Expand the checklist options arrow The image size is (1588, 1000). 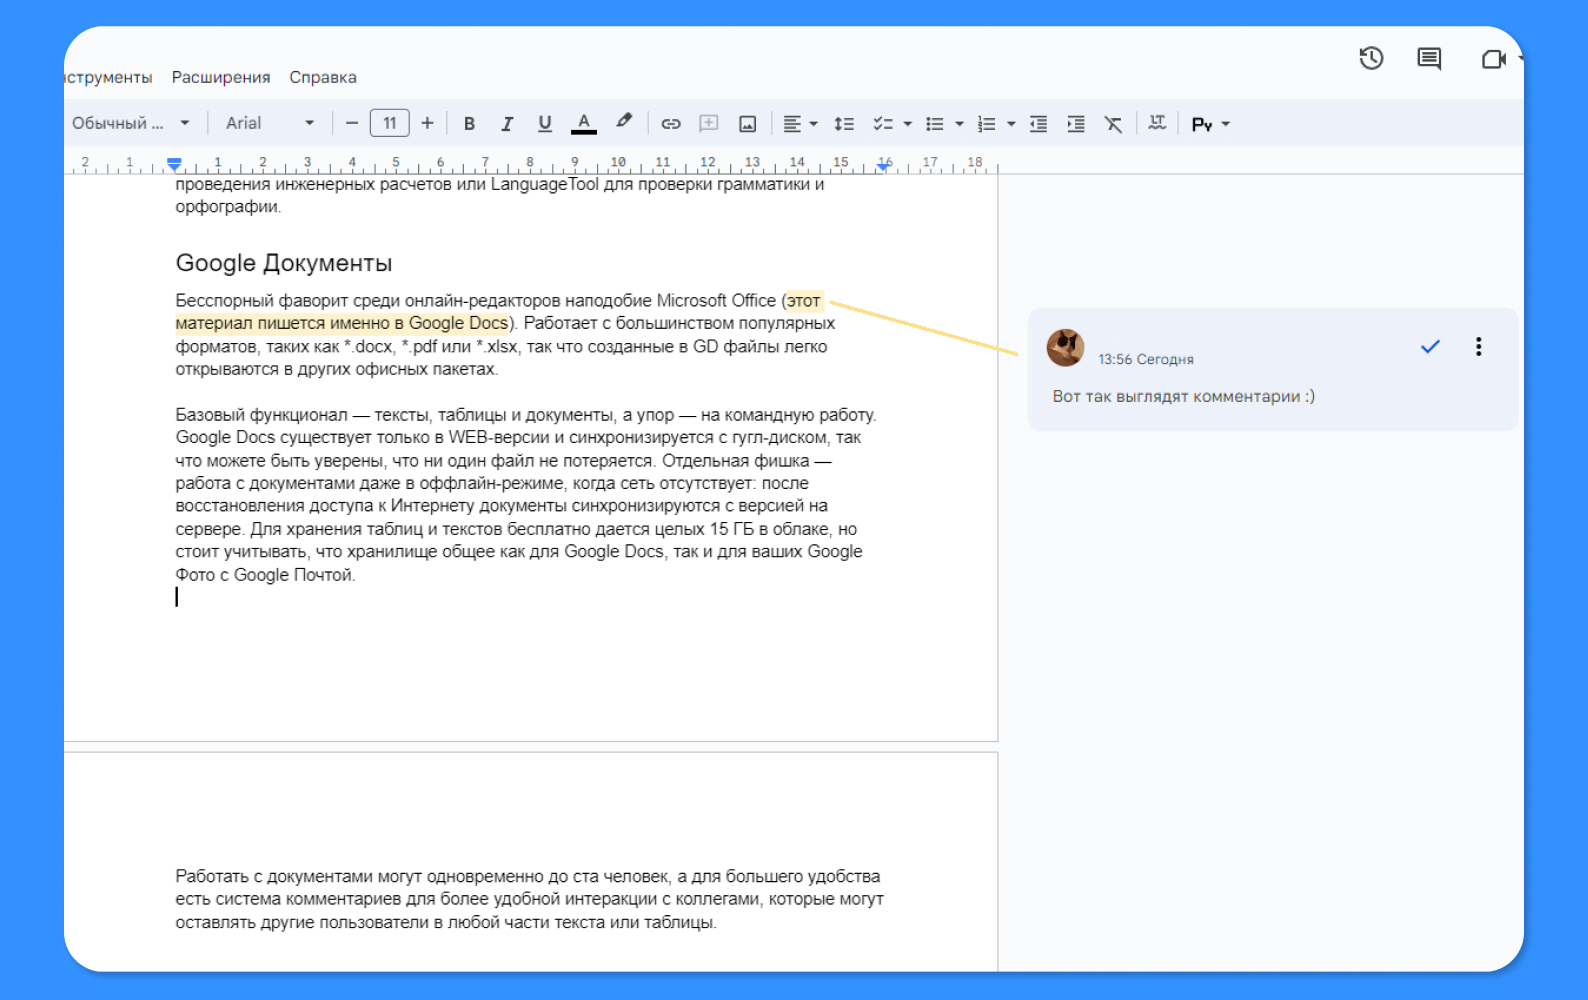(x=908, y=124)
